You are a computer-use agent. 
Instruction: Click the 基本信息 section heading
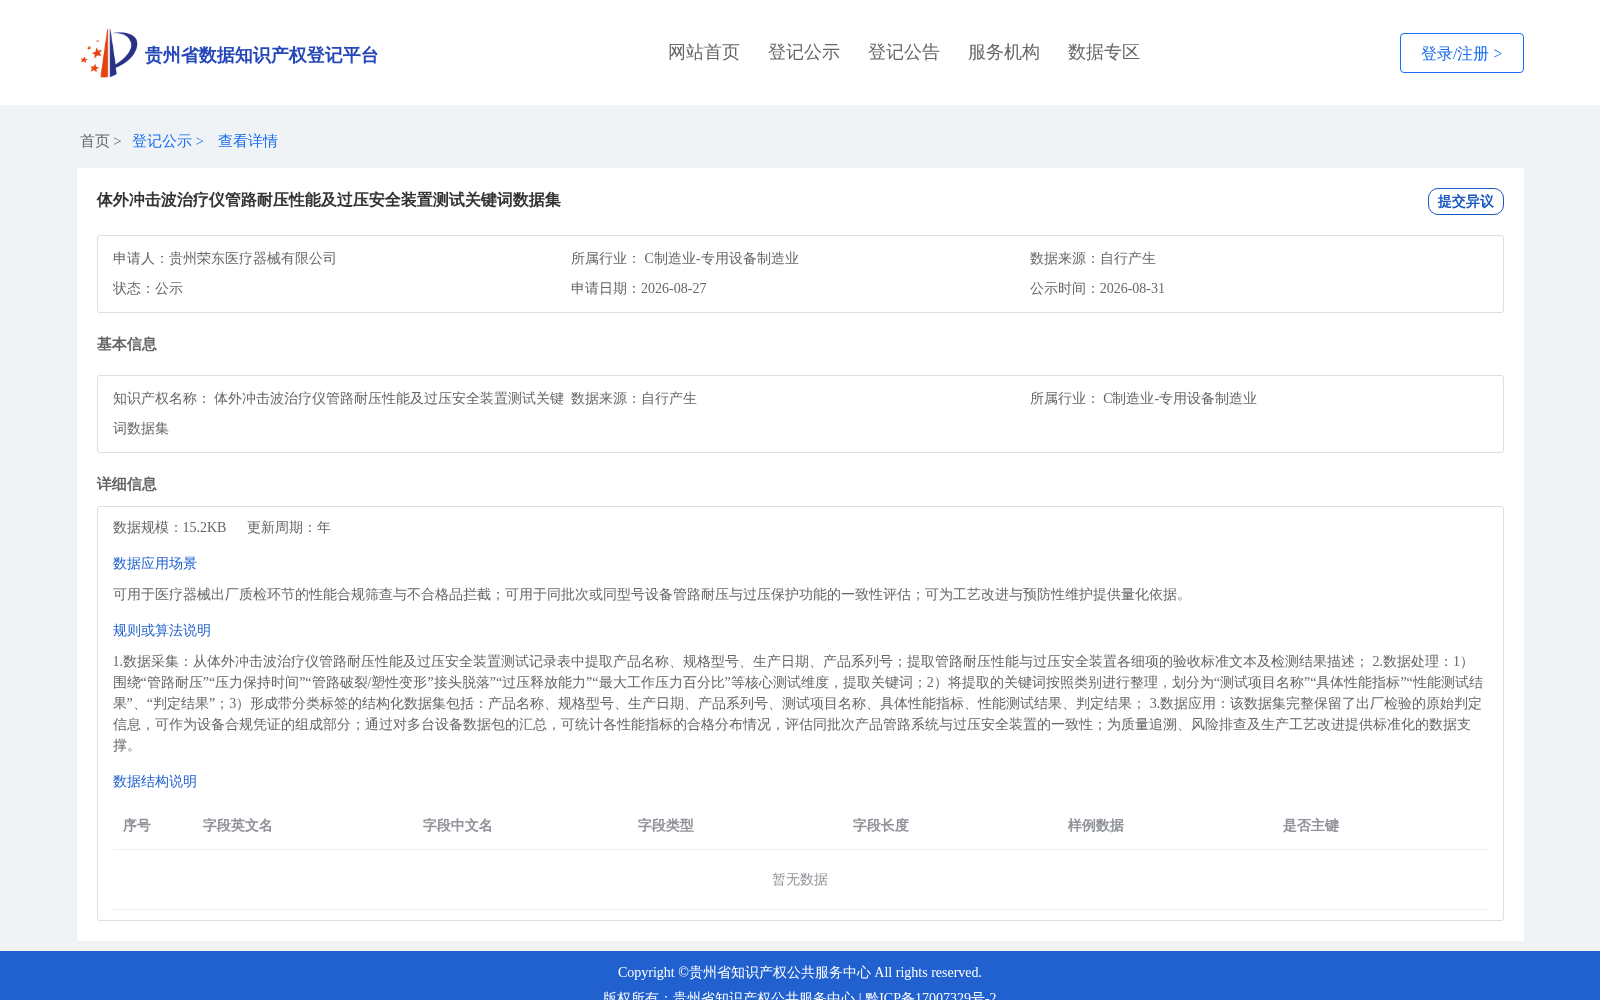pos(127,344)
